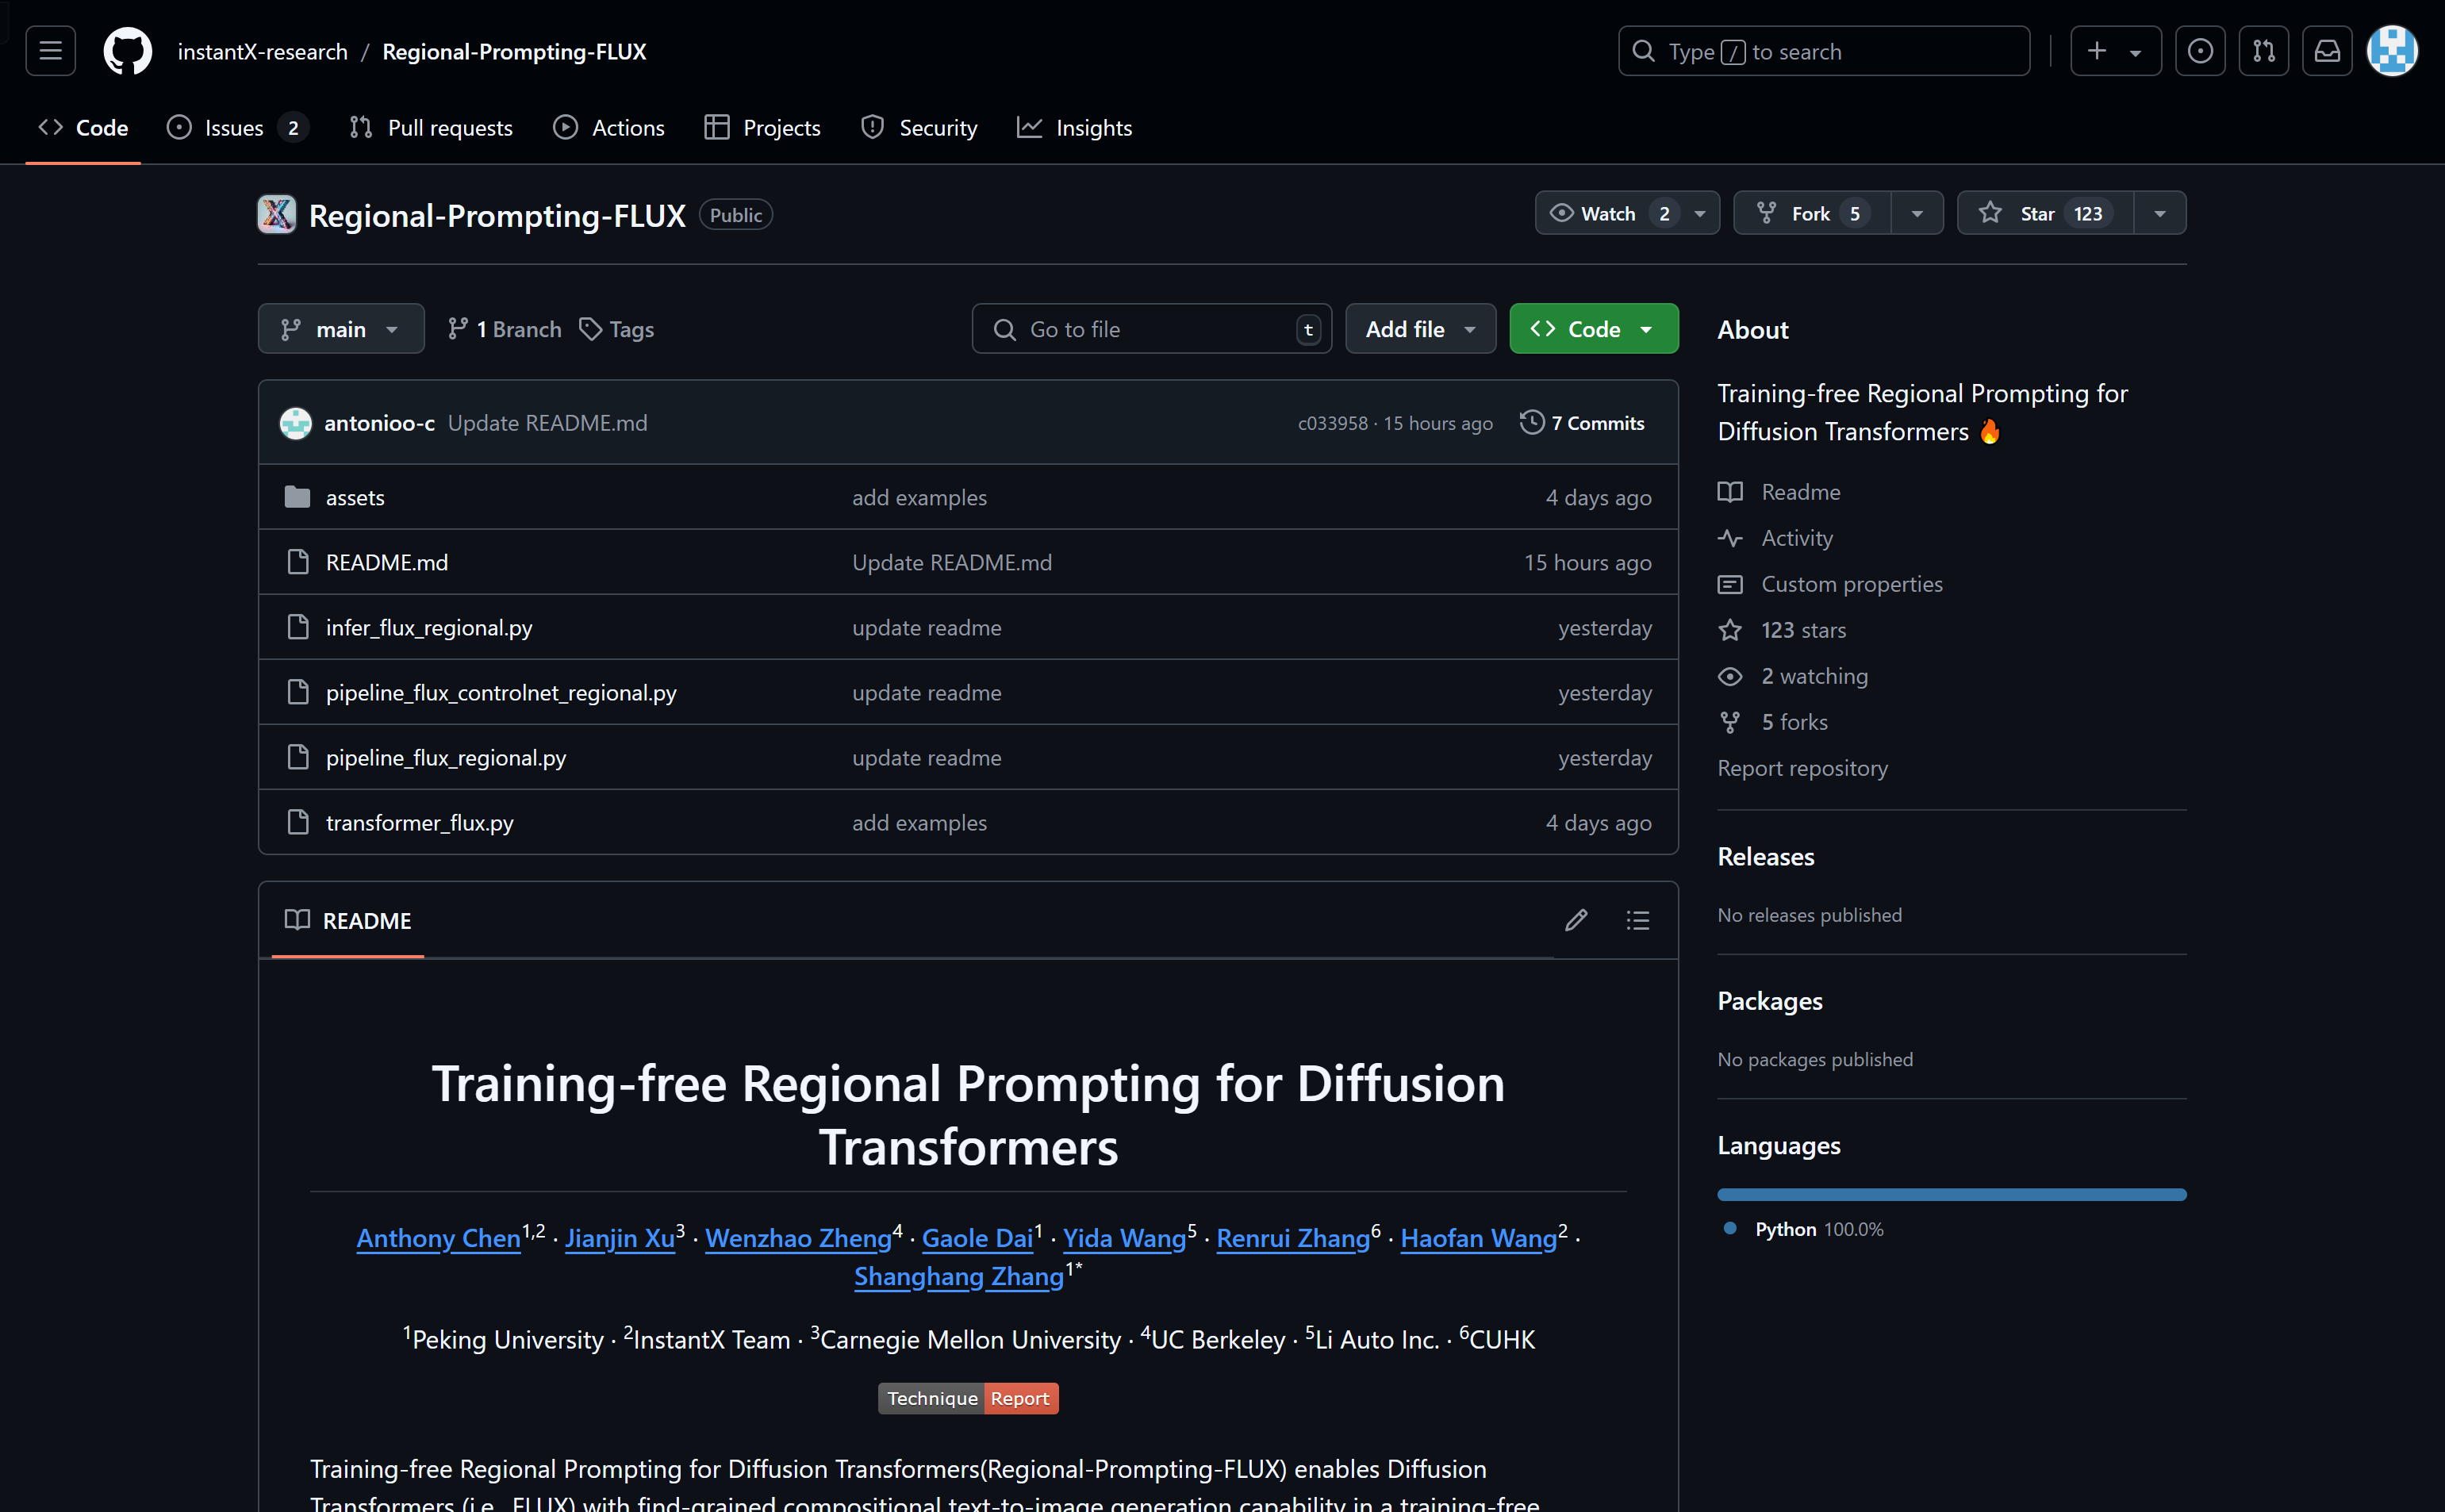2445x1512 pixels.
Task: Star the repository
Action: [2045, 213]
